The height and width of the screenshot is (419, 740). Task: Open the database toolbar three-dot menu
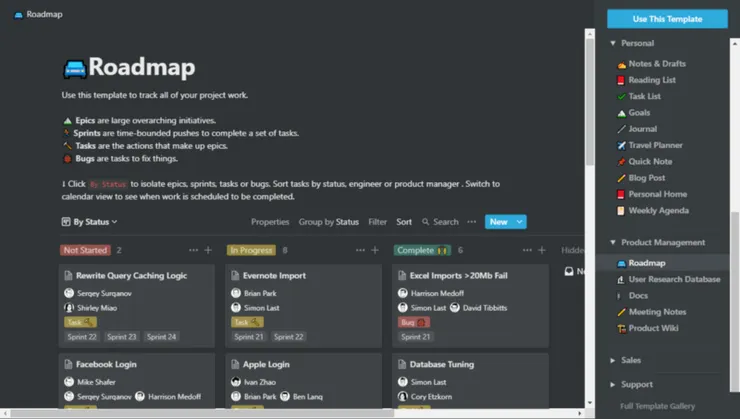(471, 222)
